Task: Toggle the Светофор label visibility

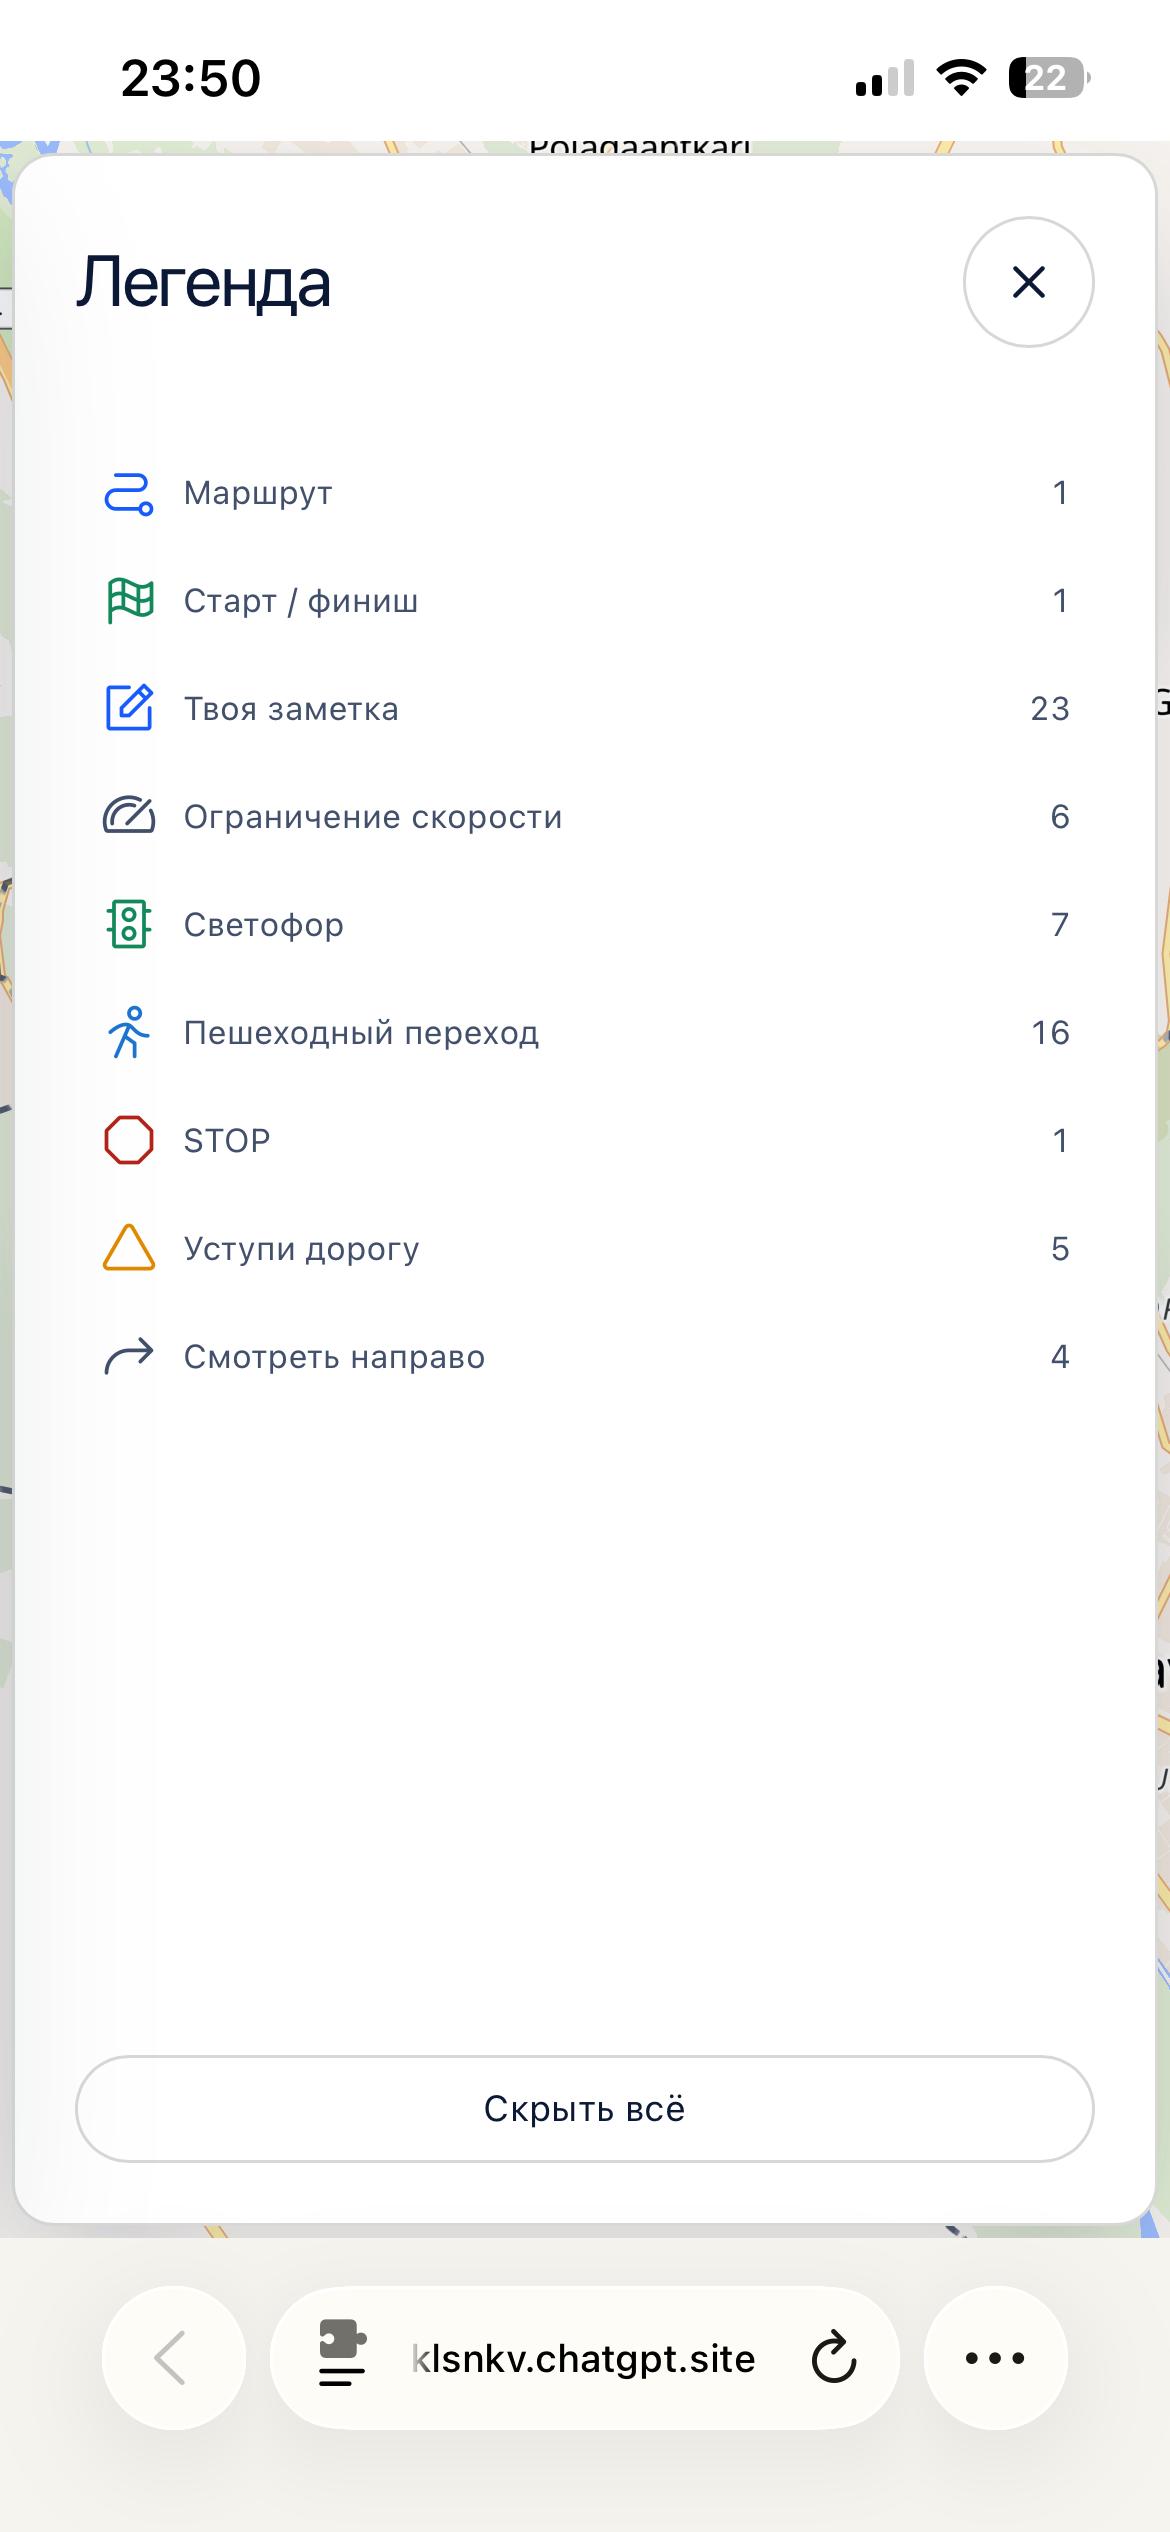Action: 585,925
